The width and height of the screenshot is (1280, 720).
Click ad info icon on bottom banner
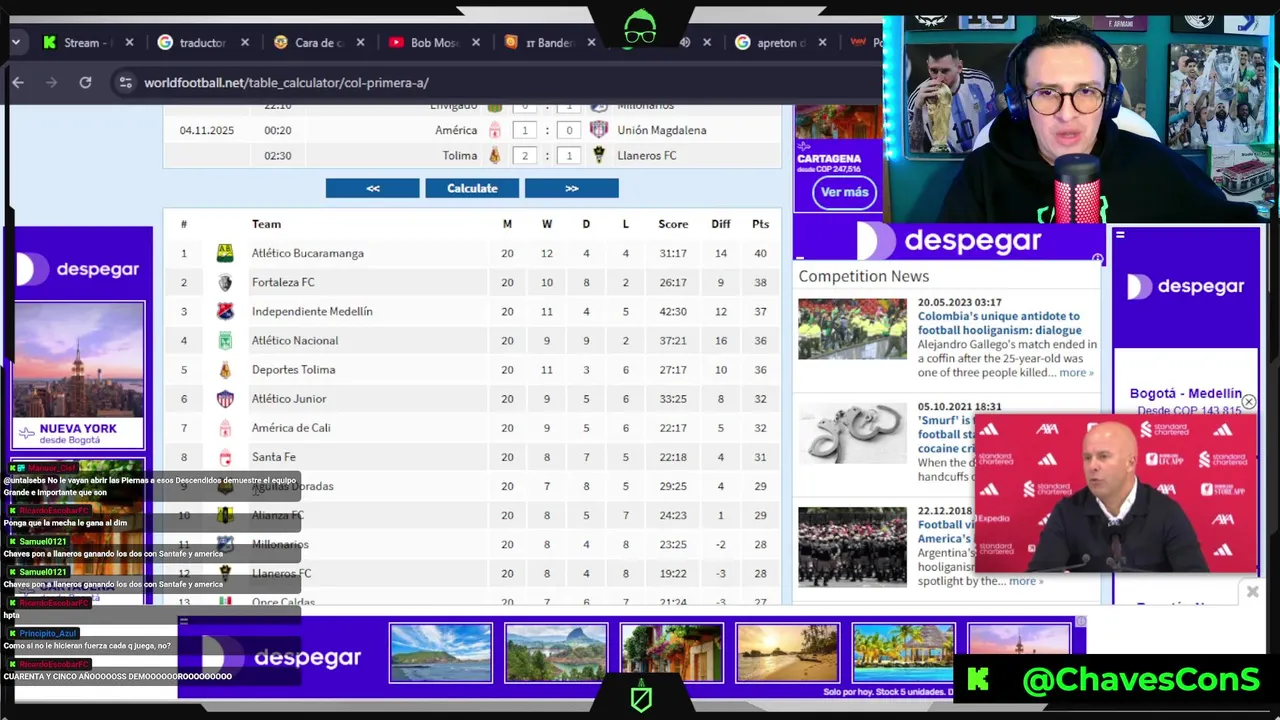click(x=1080, y=622)
